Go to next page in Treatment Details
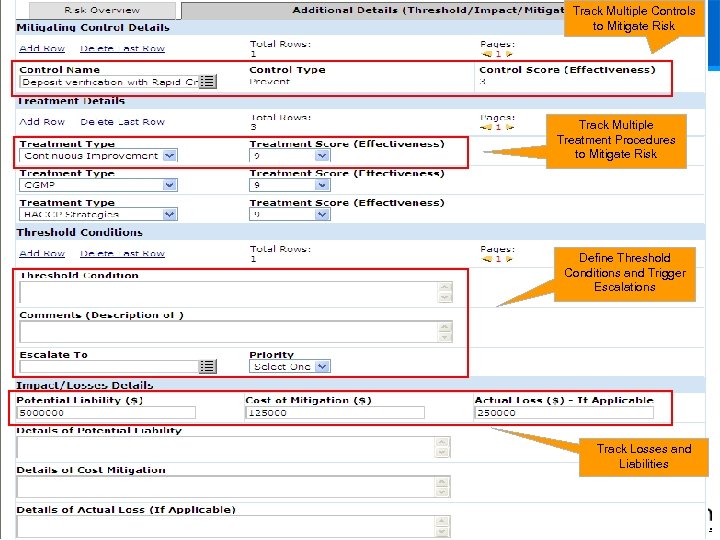This screenshot has width=720, height=540. coord(510,127)
